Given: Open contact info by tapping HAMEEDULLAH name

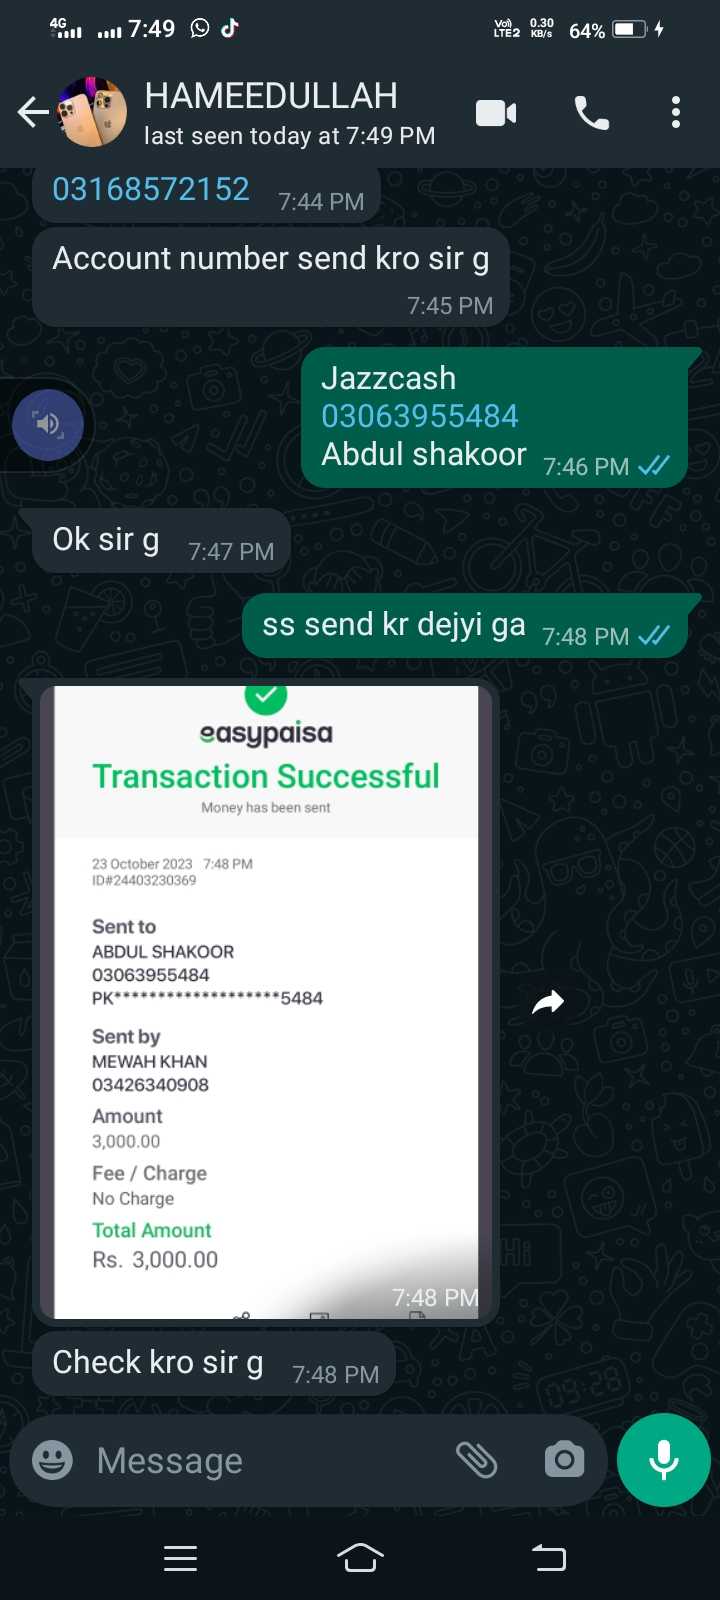Looking at the screenshot, I should click(x=271, y=96).
